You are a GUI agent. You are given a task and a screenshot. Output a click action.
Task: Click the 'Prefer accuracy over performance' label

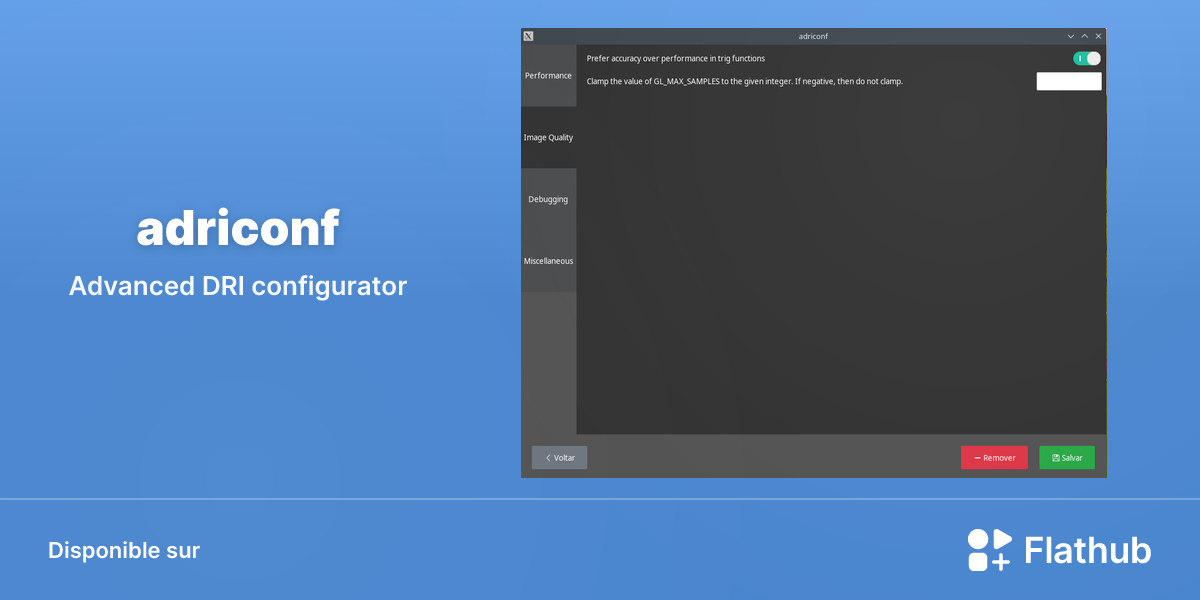[676, 58]
